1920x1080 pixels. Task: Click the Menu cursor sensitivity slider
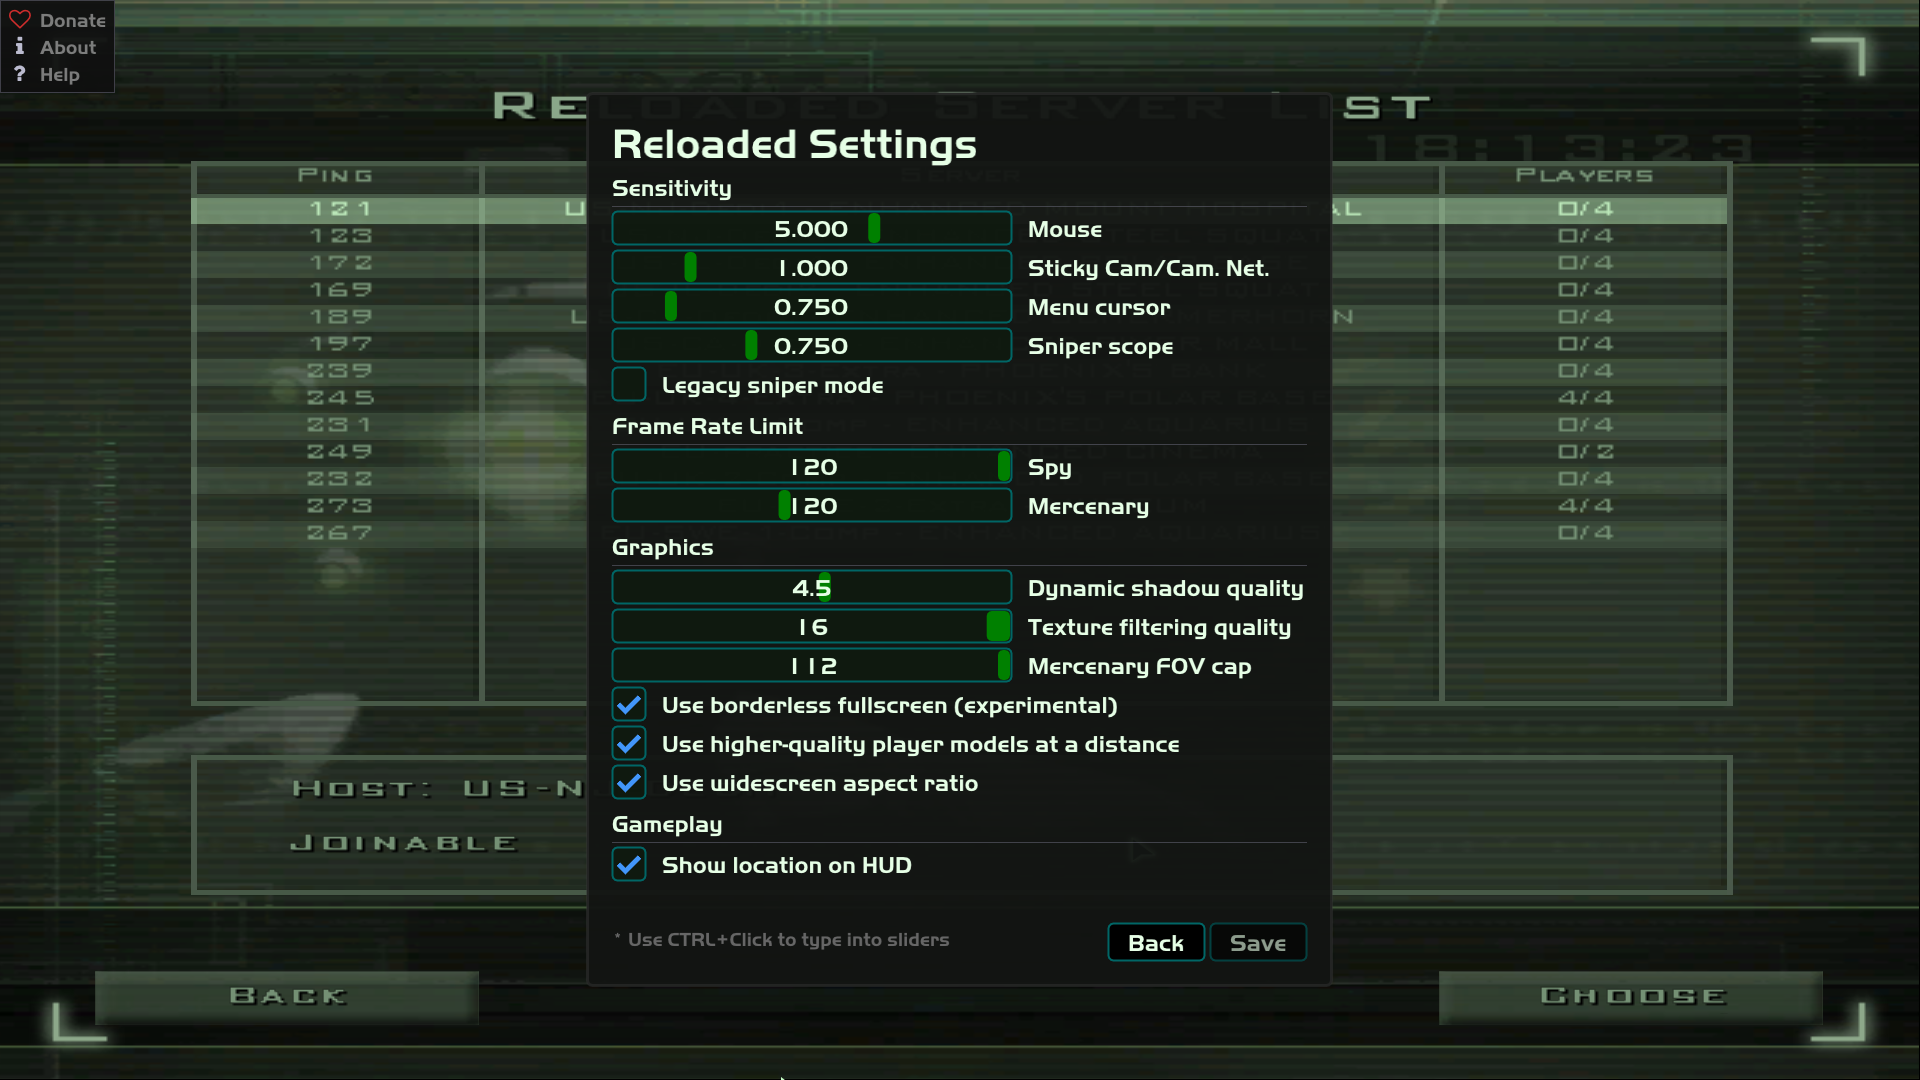(812, 307)
